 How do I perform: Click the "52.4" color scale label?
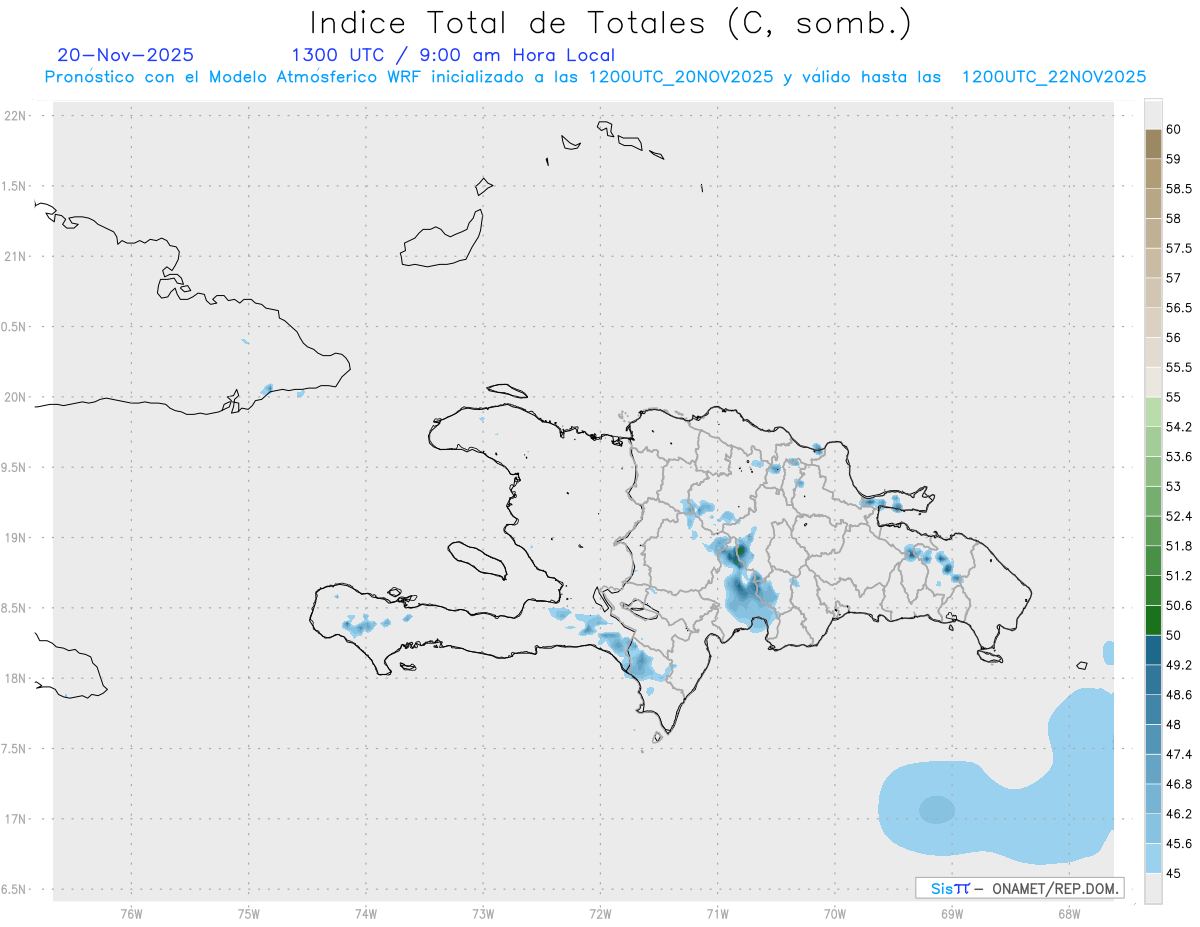(1178, 516)
